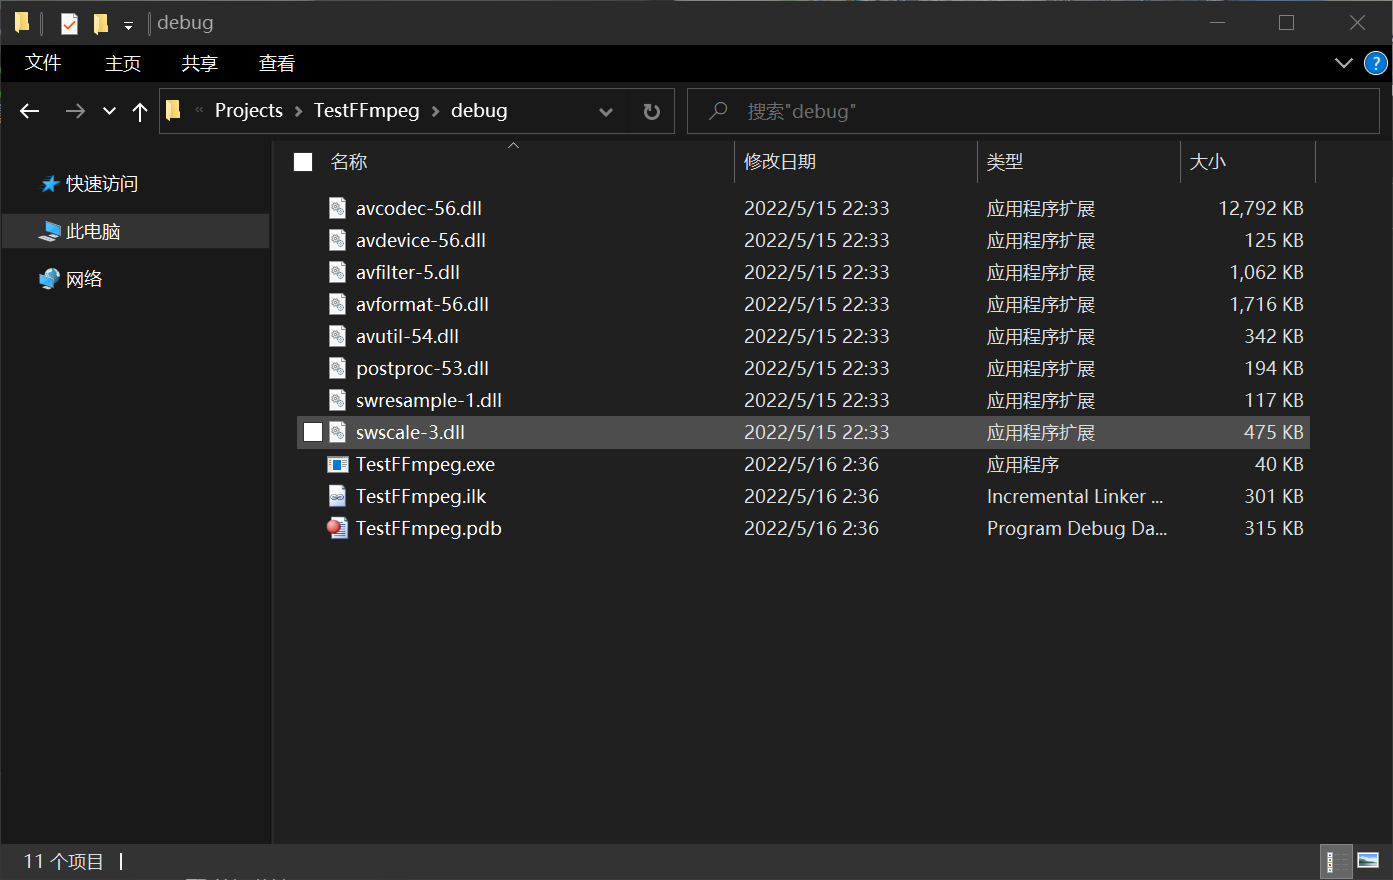1393x880 pixels.
Task: Click the Up one level arrow
Action: (x=140, y=111)
